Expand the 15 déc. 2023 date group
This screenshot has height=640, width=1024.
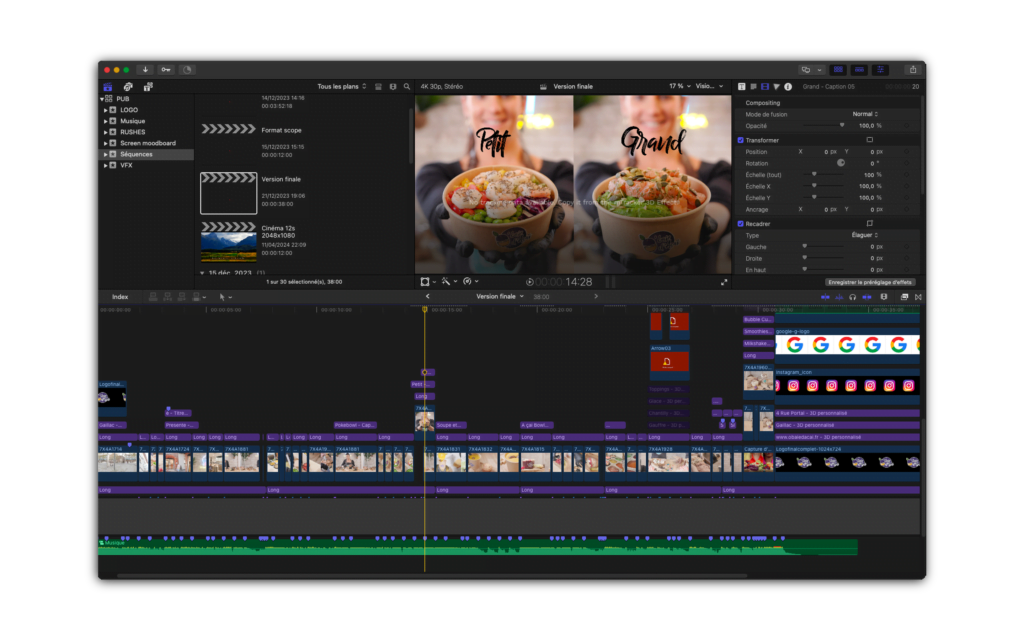202,273
